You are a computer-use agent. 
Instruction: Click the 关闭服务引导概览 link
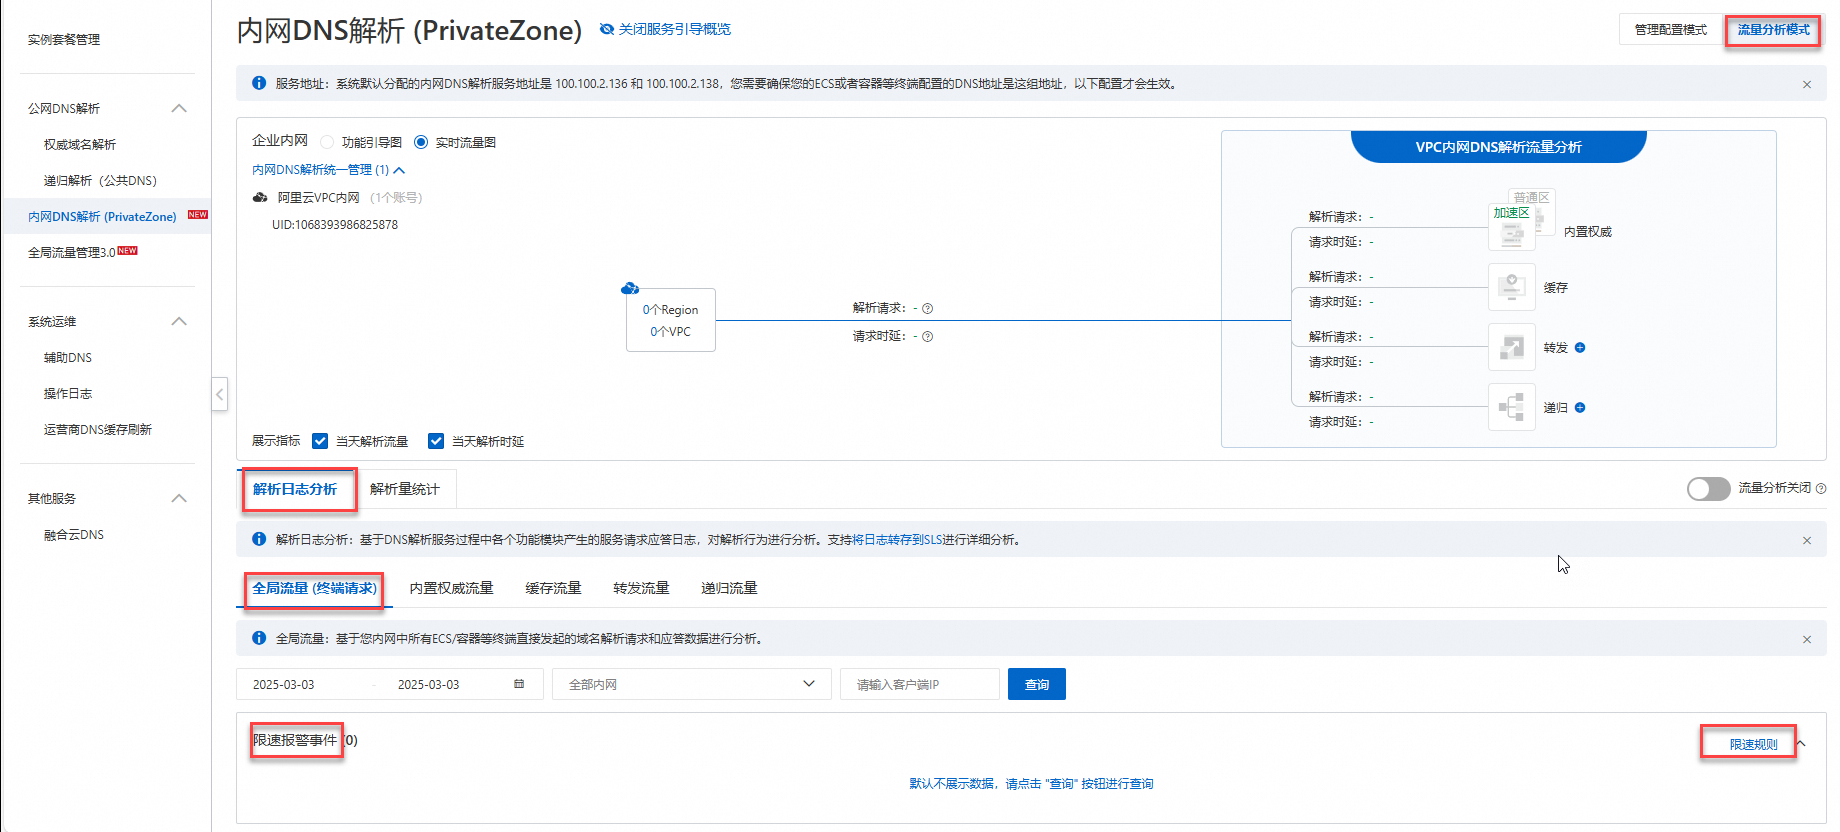click(675, 29)
